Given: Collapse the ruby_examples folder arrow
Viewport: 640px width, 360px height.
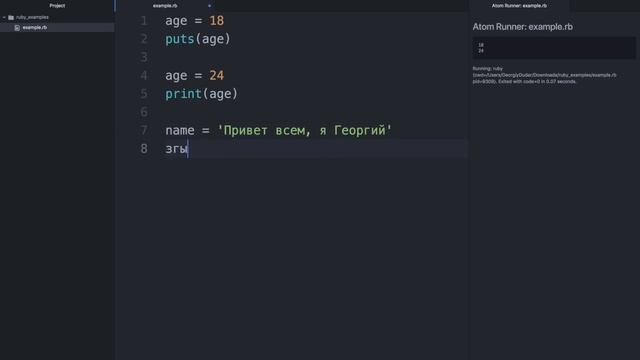Looking at the screenshot, I should 4,17.
